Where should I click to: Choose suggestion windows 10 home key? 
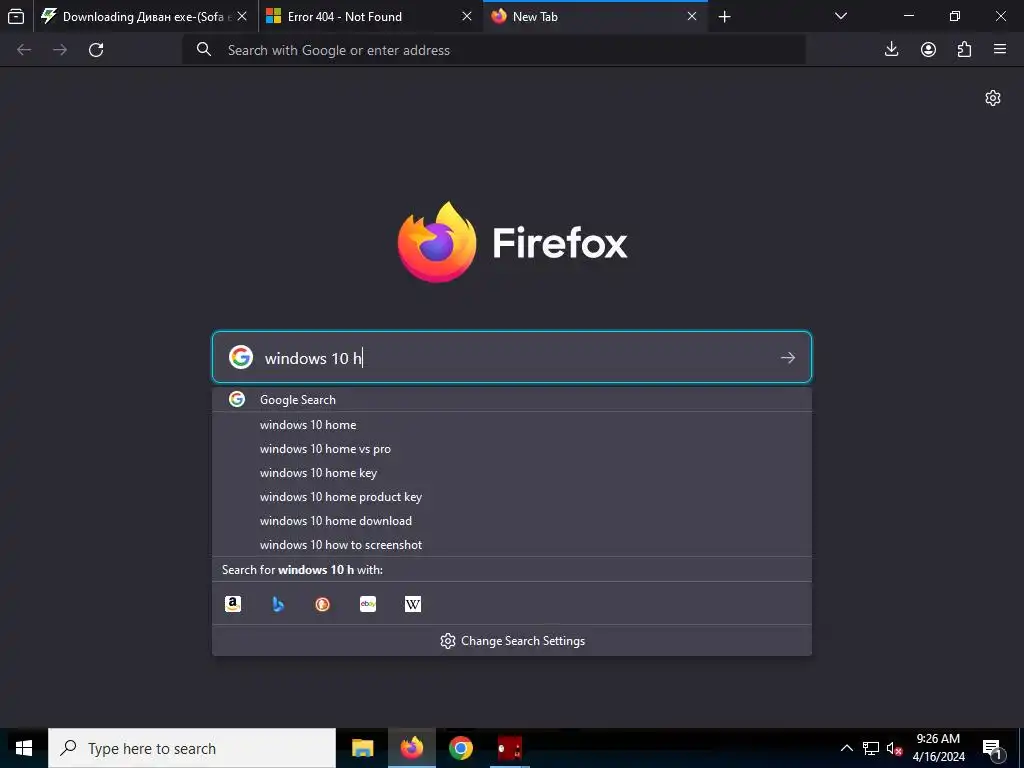pyautogui.click(x=511, y=473)
